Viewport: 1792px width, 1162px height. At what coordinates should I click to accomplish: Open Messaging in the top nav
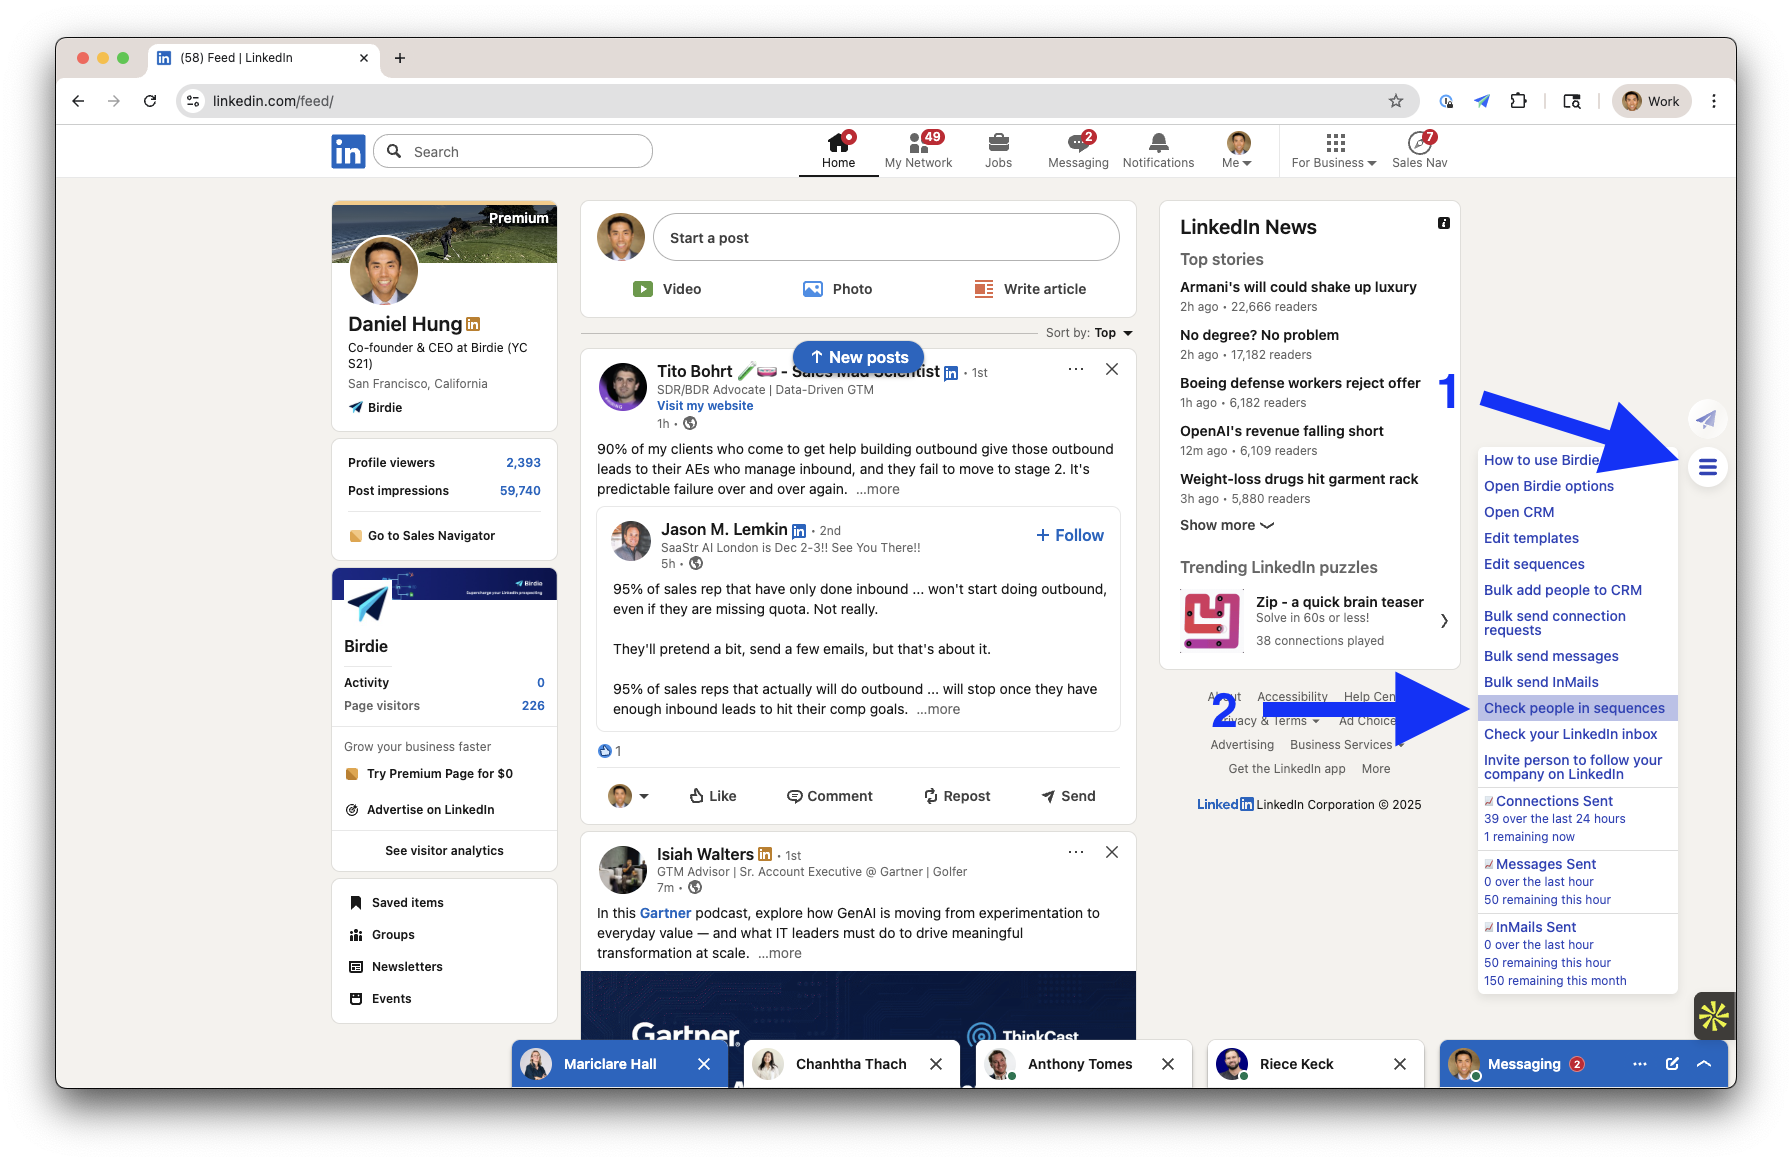(1078, 151)
